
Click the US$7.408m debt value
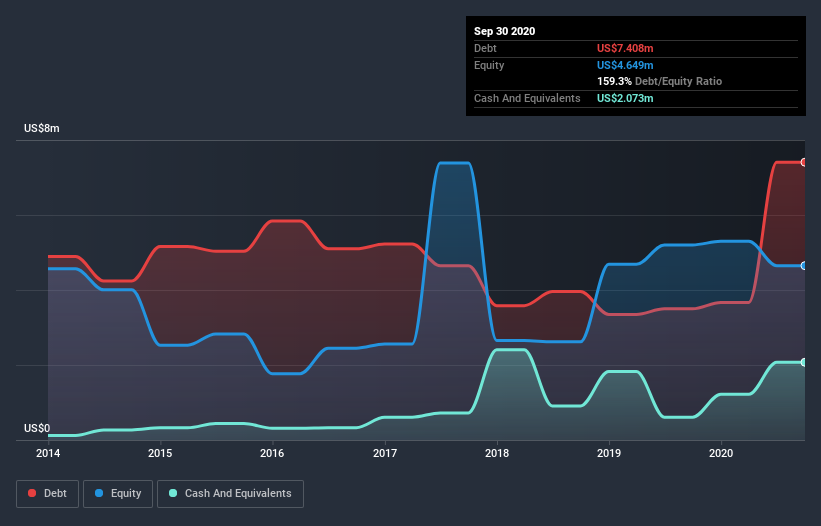click(625, 49)
